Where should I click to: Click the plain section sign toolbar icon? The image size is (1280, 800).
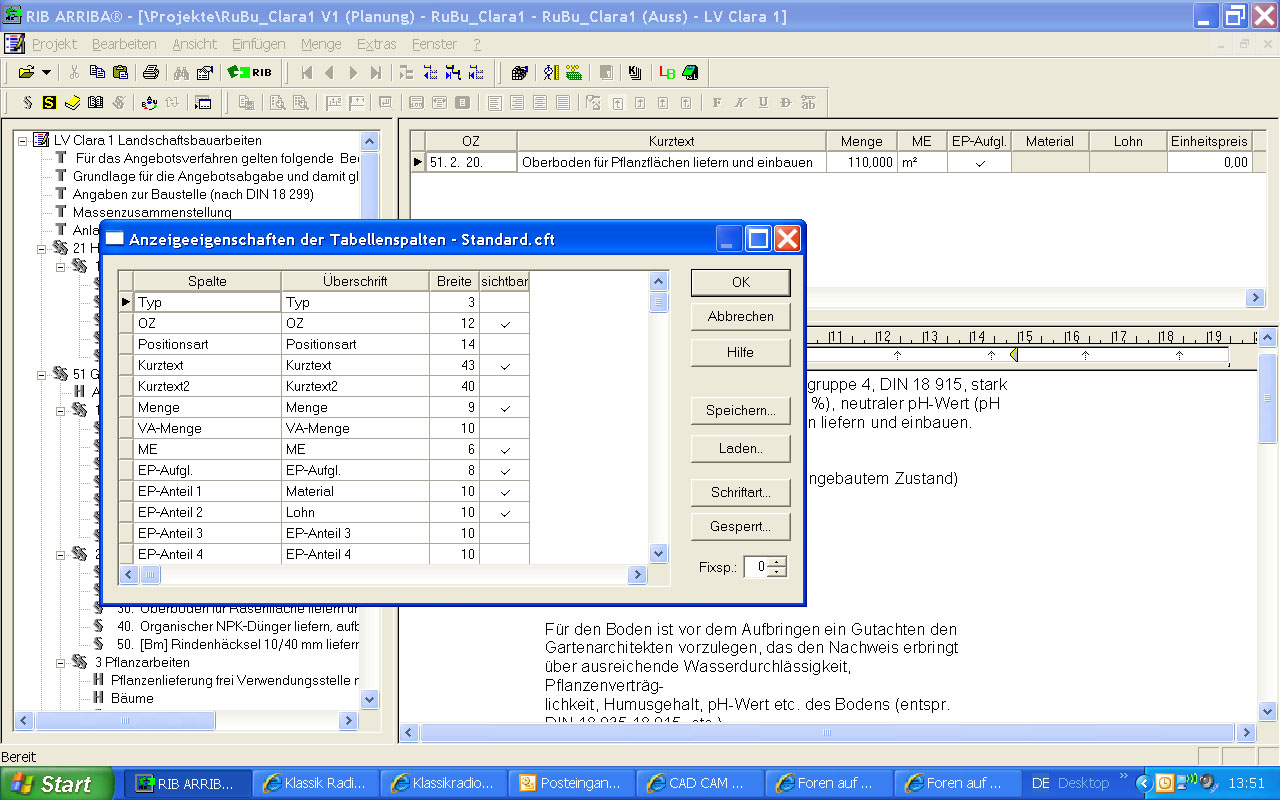tap(27, 102)
